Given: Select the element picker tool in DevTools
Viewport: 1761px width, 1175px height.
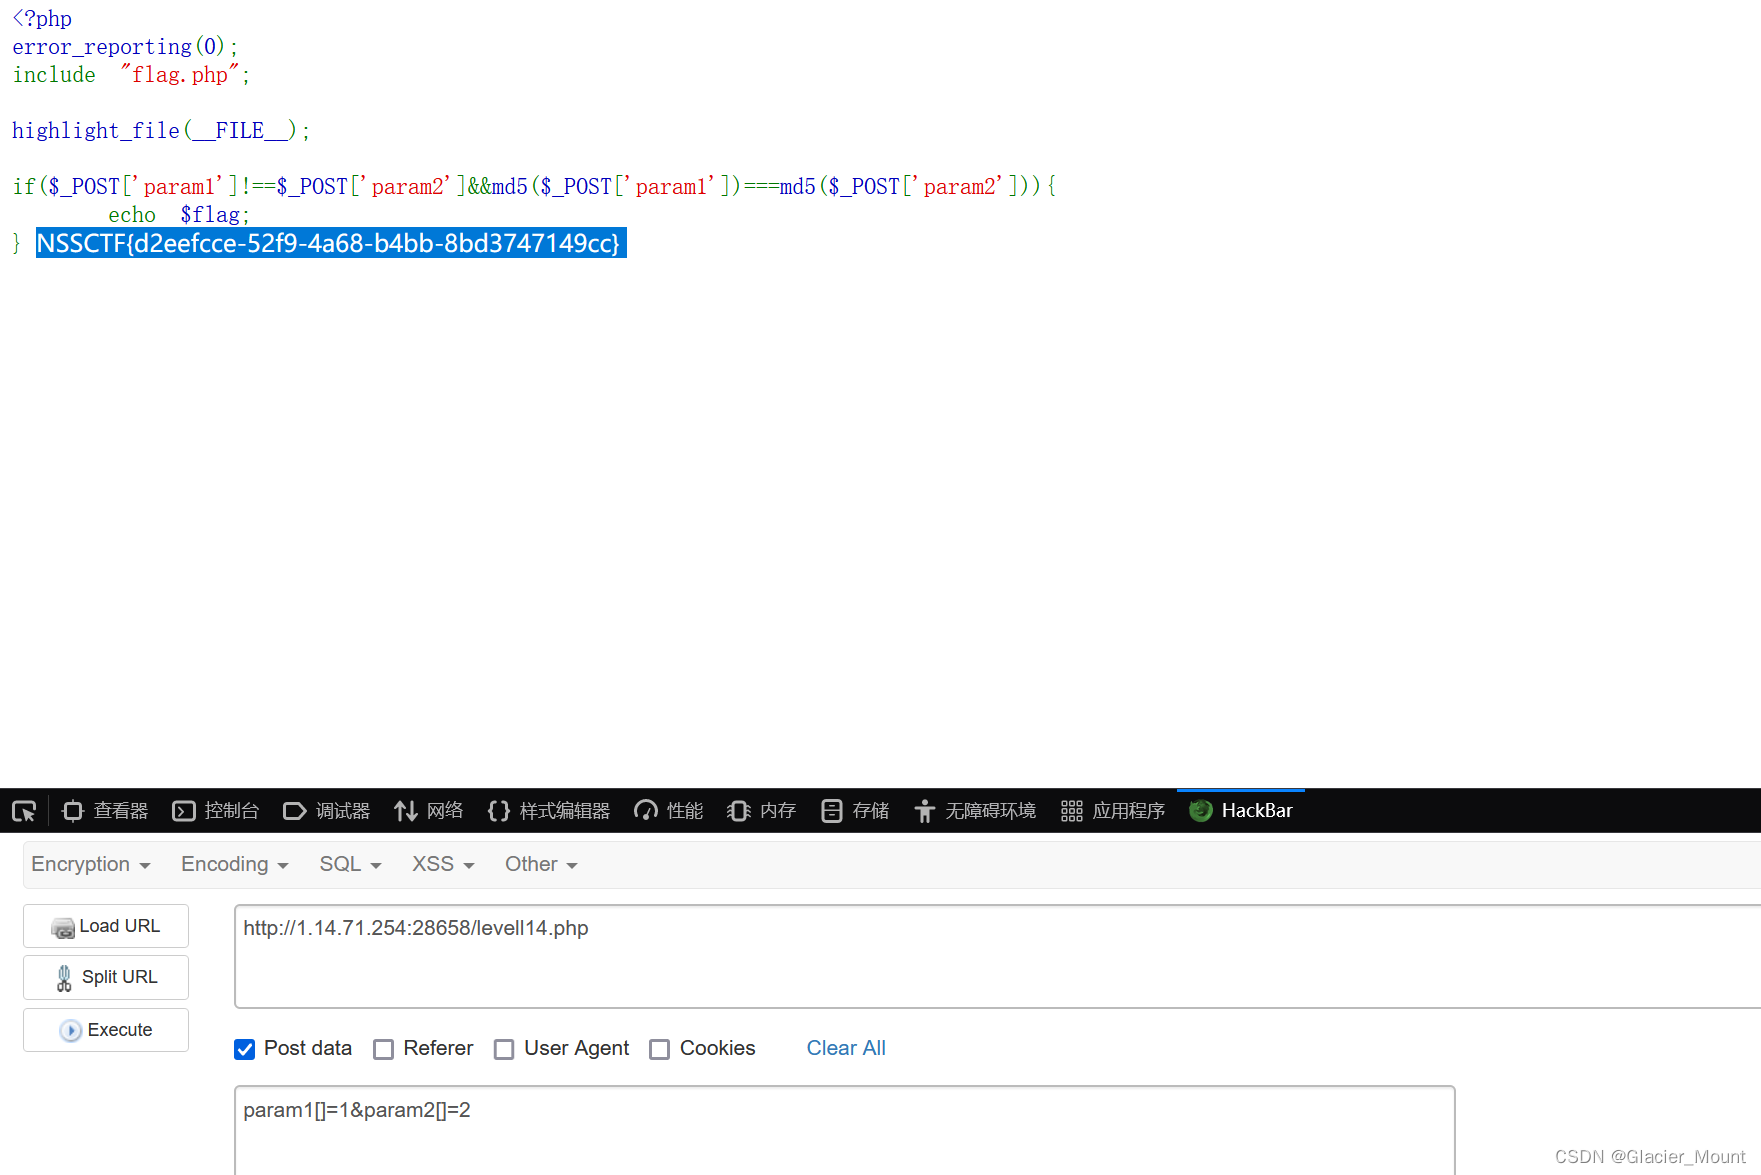Looking at the screenshot, I should [x=23, y=810].
